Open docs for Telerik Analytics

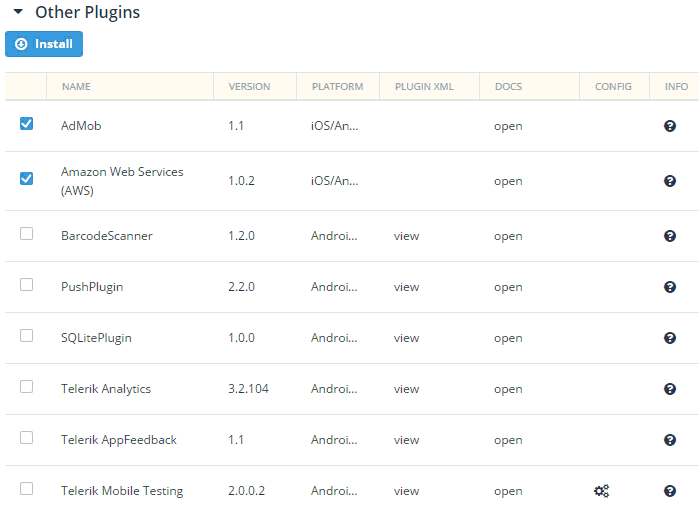coord(508,390)
